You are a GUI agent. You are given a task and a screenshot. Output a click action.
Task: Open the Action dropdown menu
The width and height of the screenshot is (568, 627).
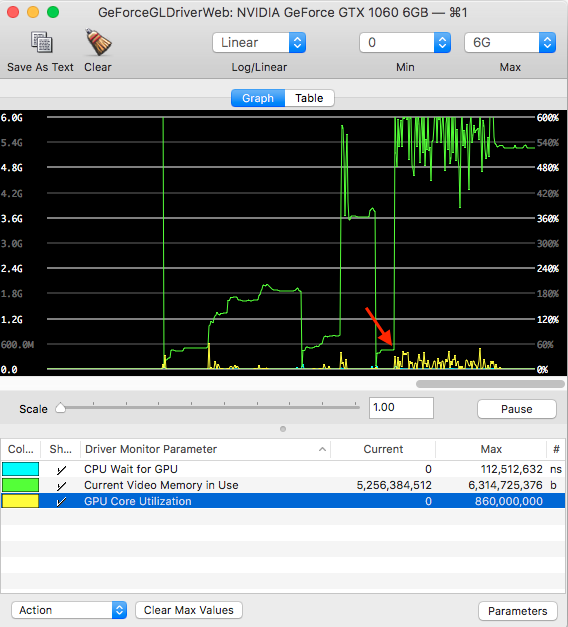point(69,610)
